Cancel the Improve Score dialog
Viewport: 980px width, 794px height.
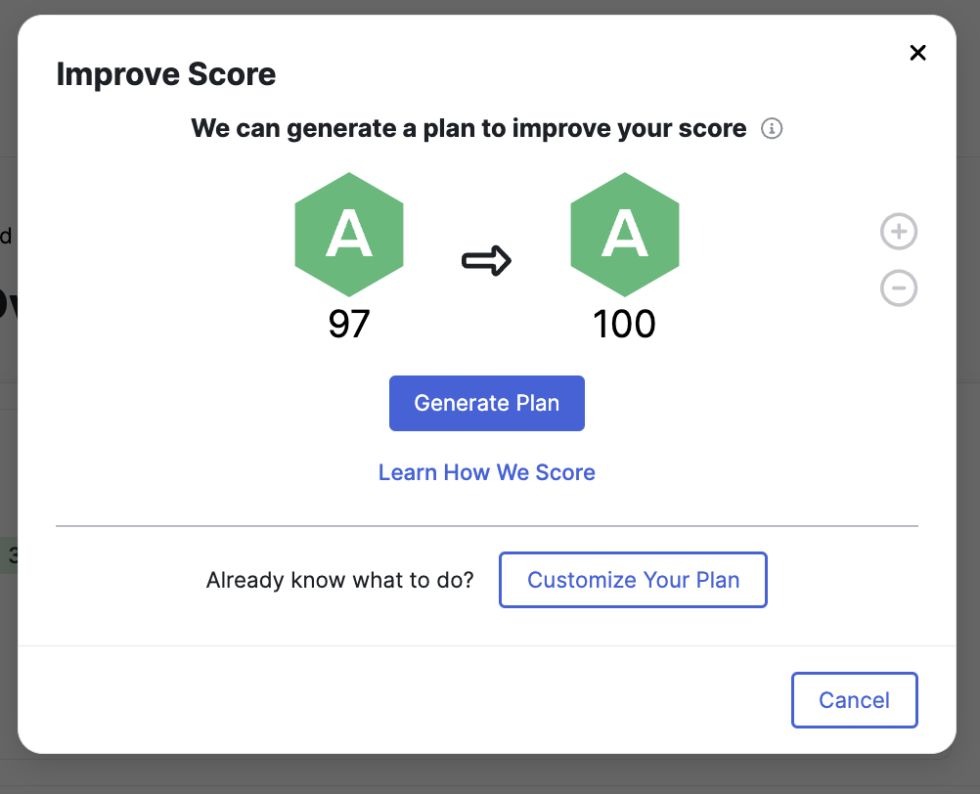click(854, 700)
